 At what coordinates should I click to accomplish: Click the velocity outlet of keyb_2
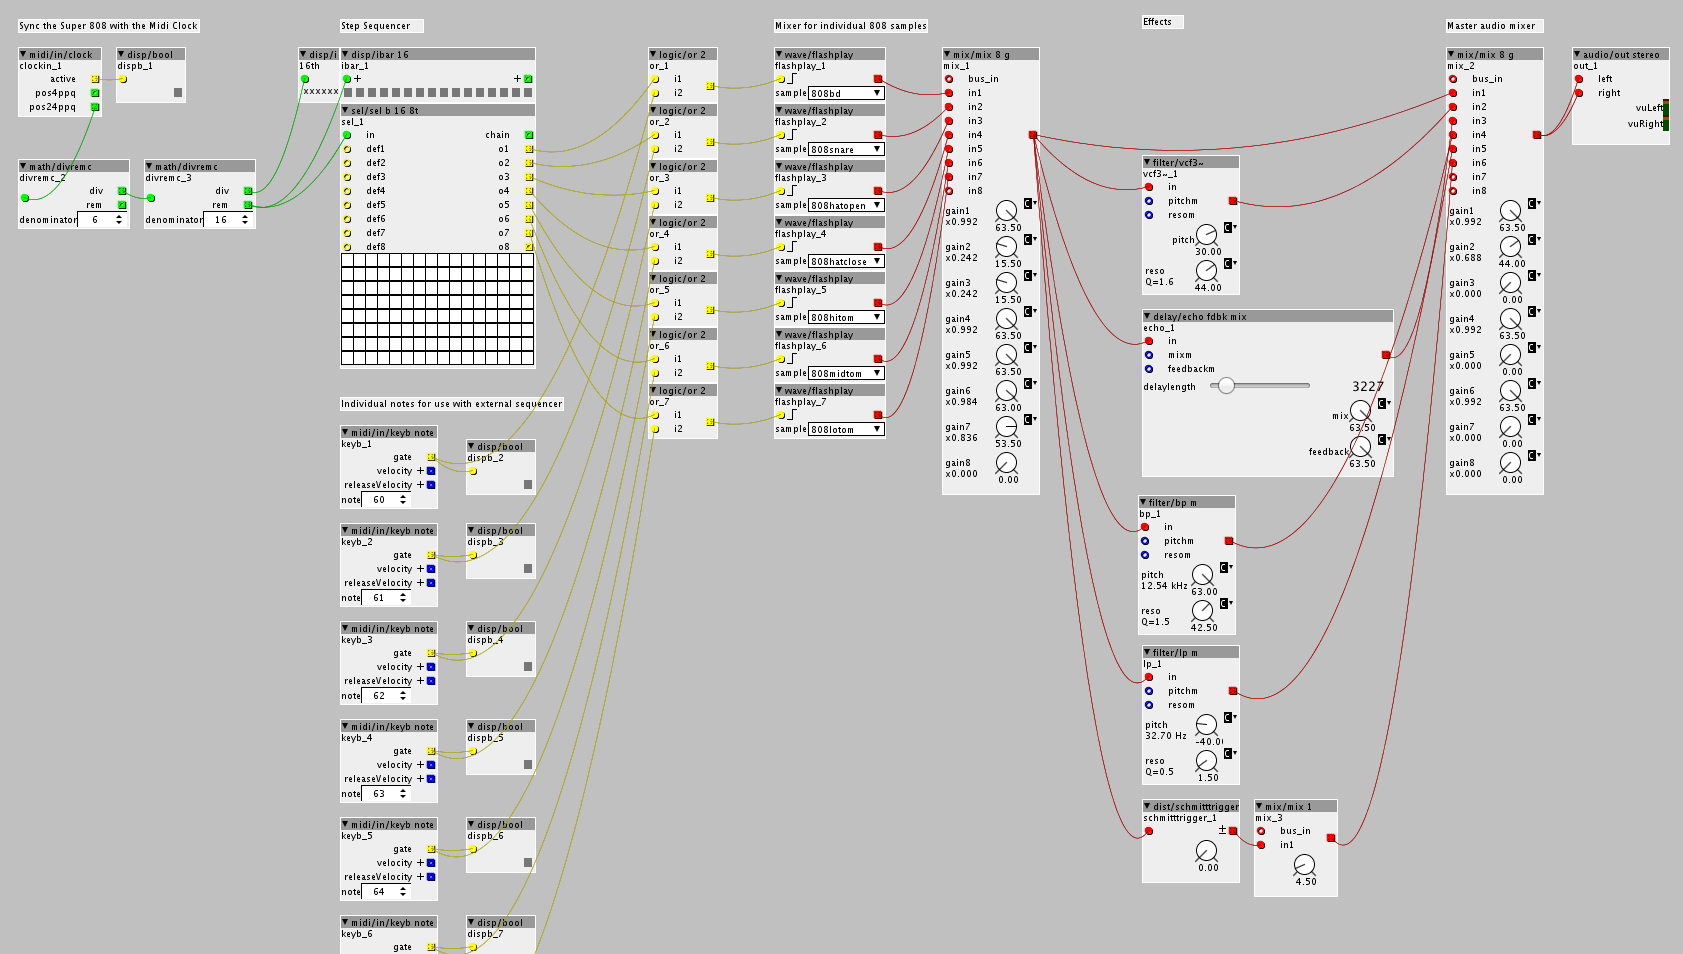(432, 569)
